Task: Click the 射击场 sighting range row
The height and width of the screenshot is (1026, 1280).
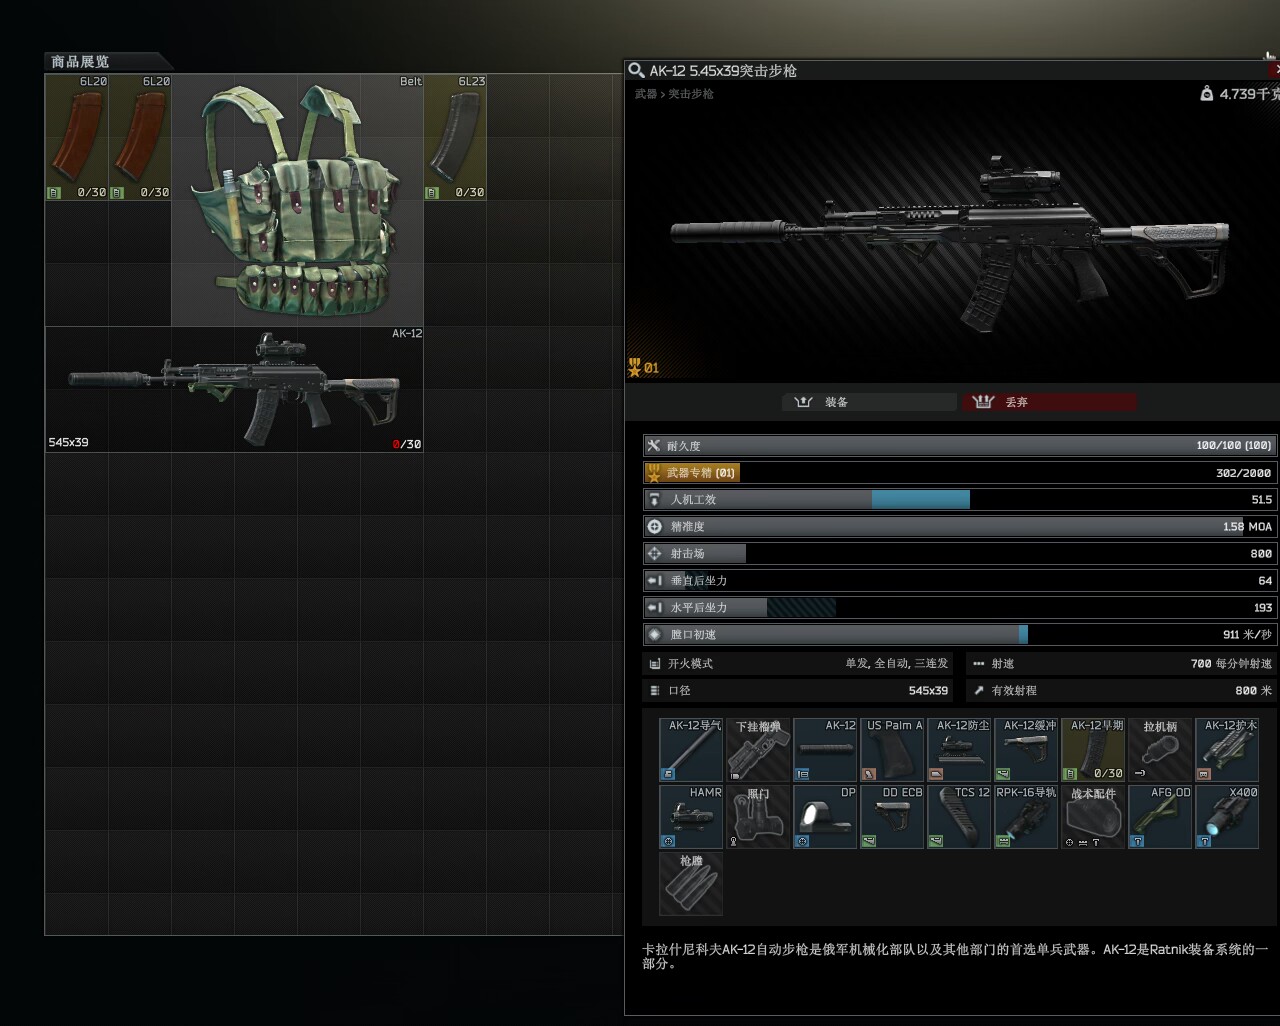Action: (x=960, y=553)
